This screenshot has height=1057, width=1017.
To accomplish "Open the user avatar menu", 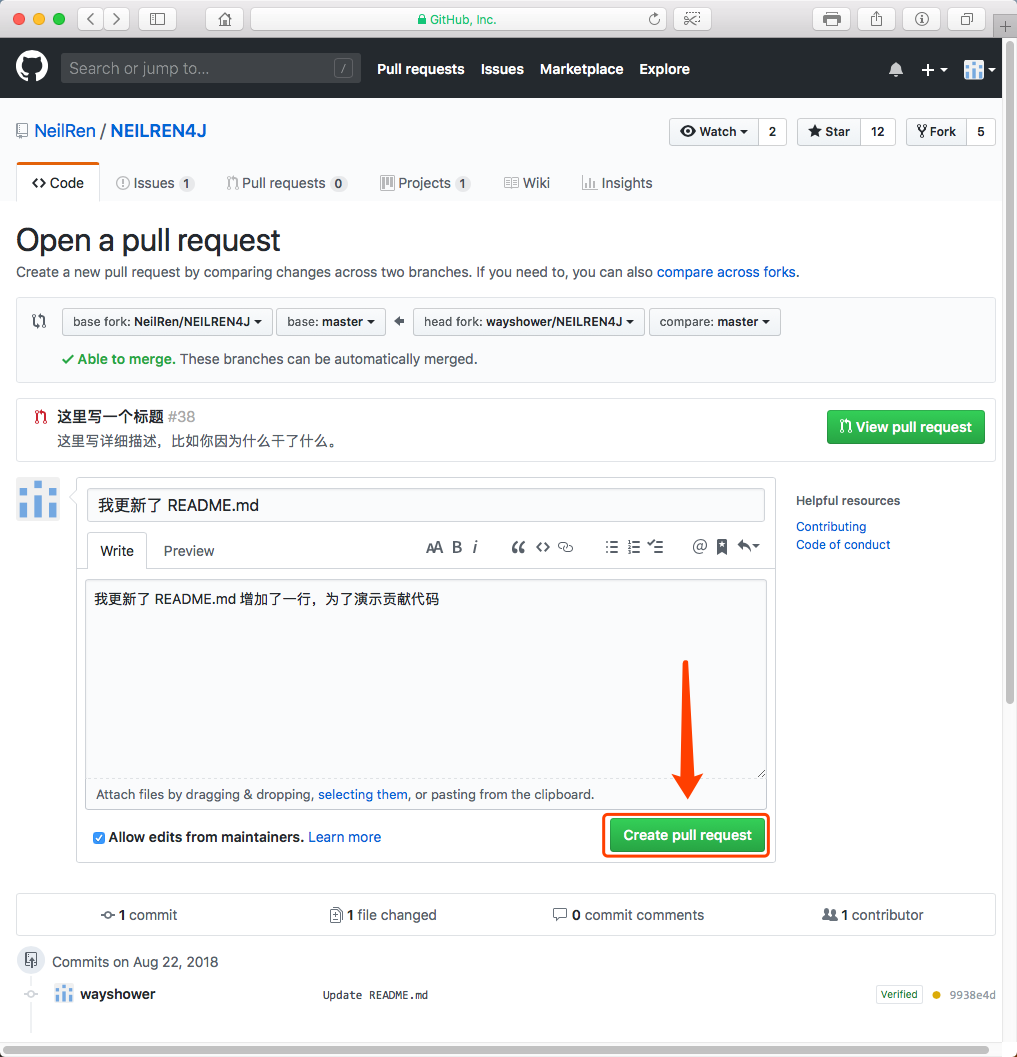I will 979,69.
